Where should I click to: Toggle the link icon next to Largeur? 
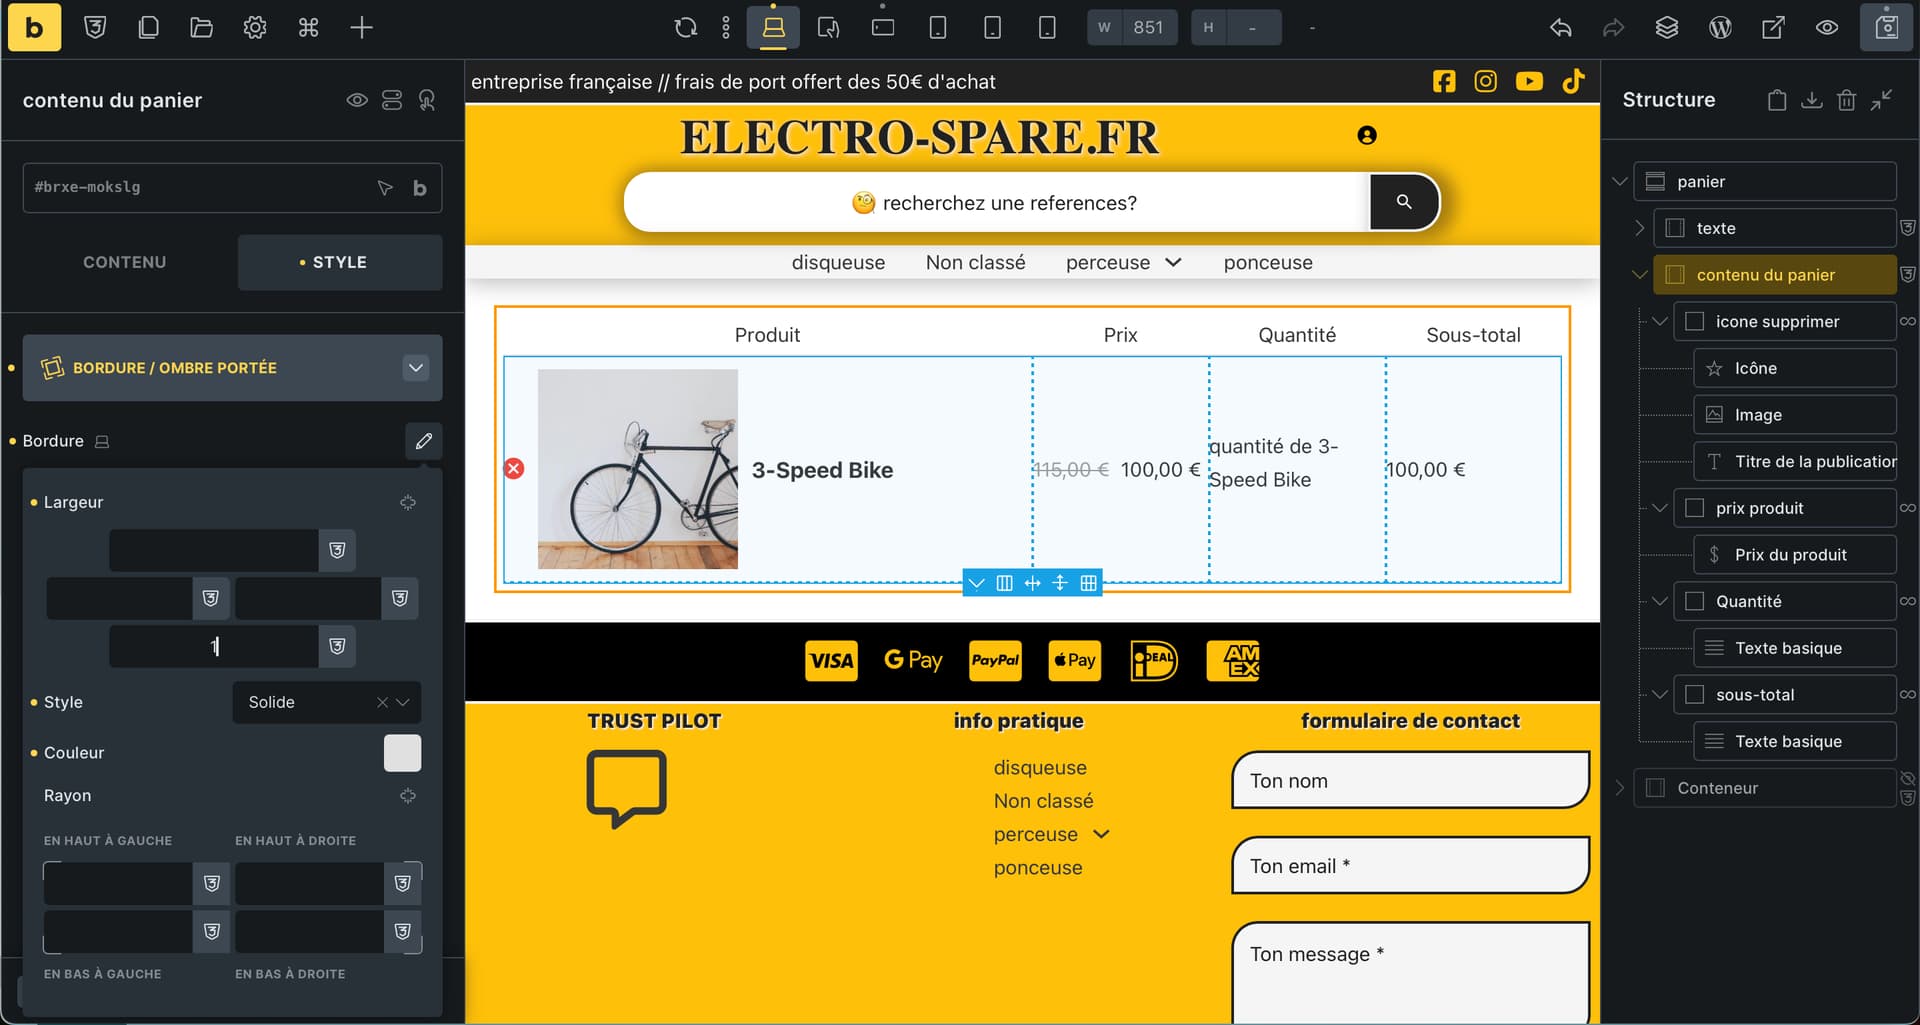pyautogui.click(x=408, y=502)
